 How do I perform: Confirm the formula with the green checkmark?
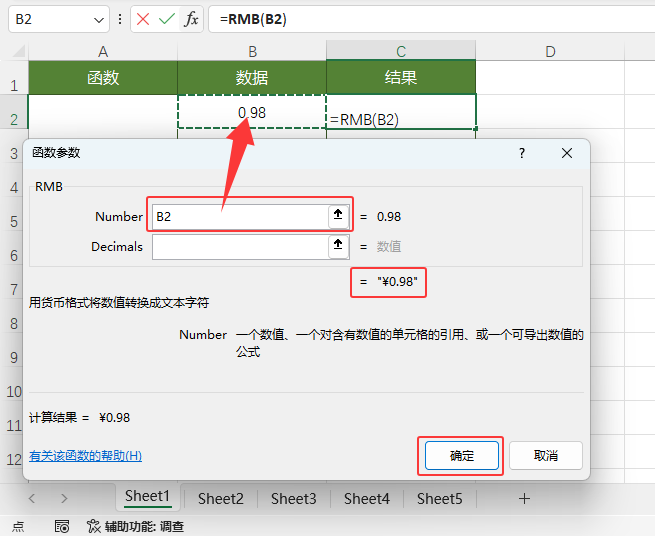pos(167,19)
